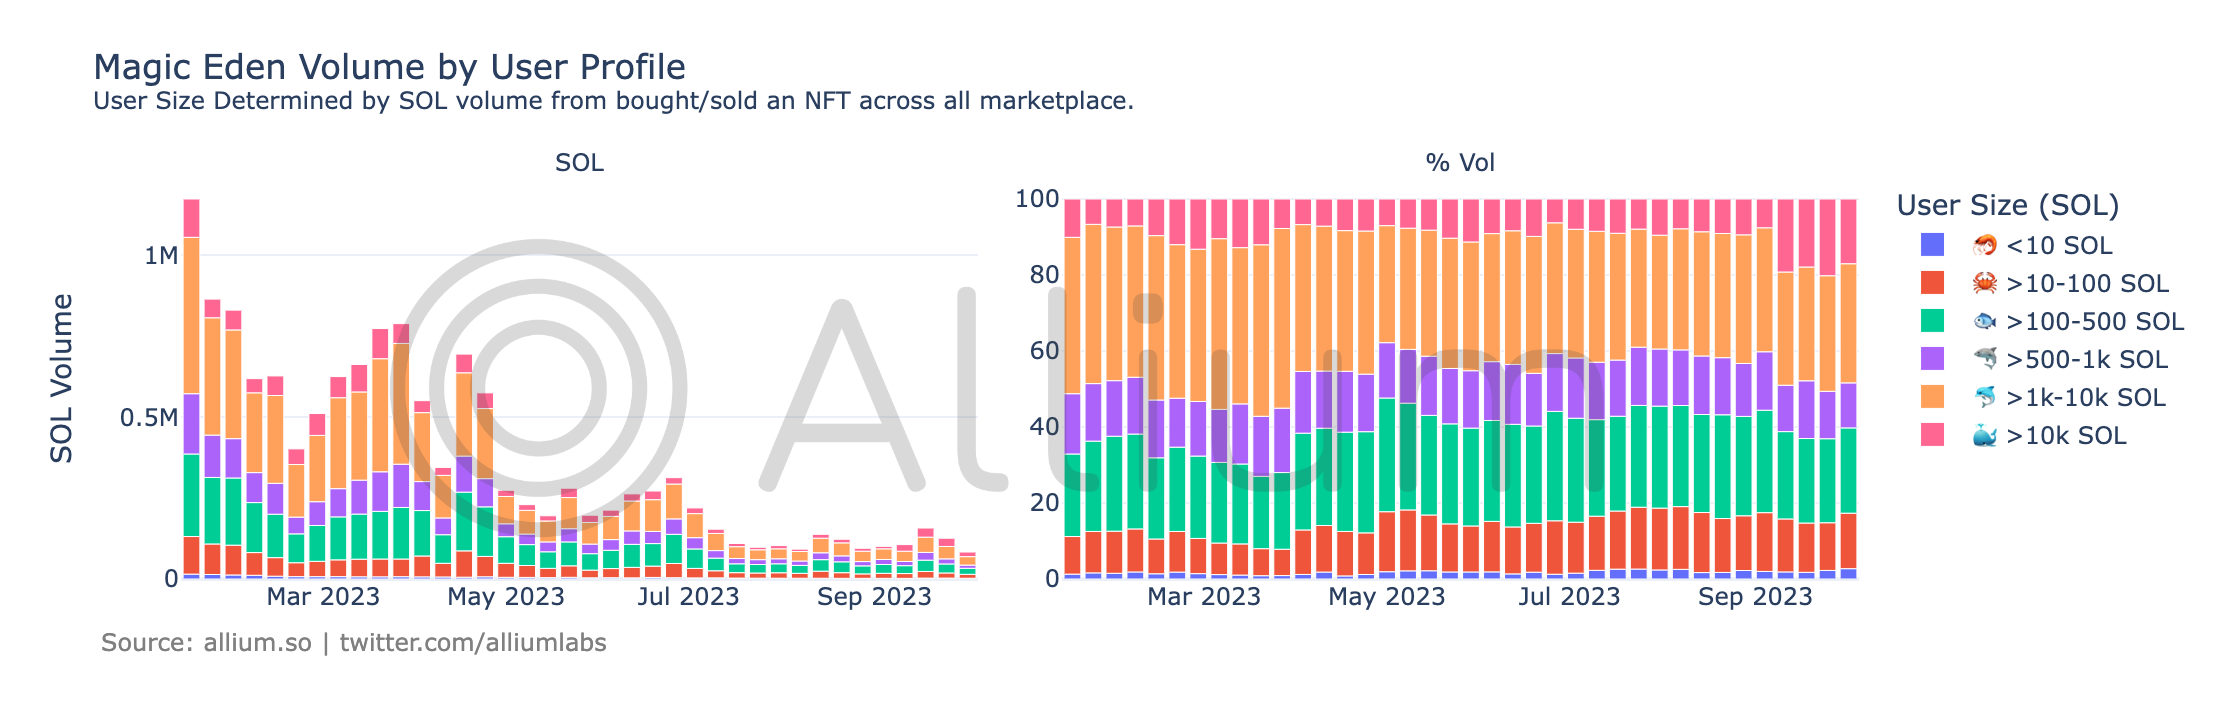Toggle the '>1k-10k SOL' legend label
The height and width of the screenshot is (714, 2232).
click(x=2086, y=397)
